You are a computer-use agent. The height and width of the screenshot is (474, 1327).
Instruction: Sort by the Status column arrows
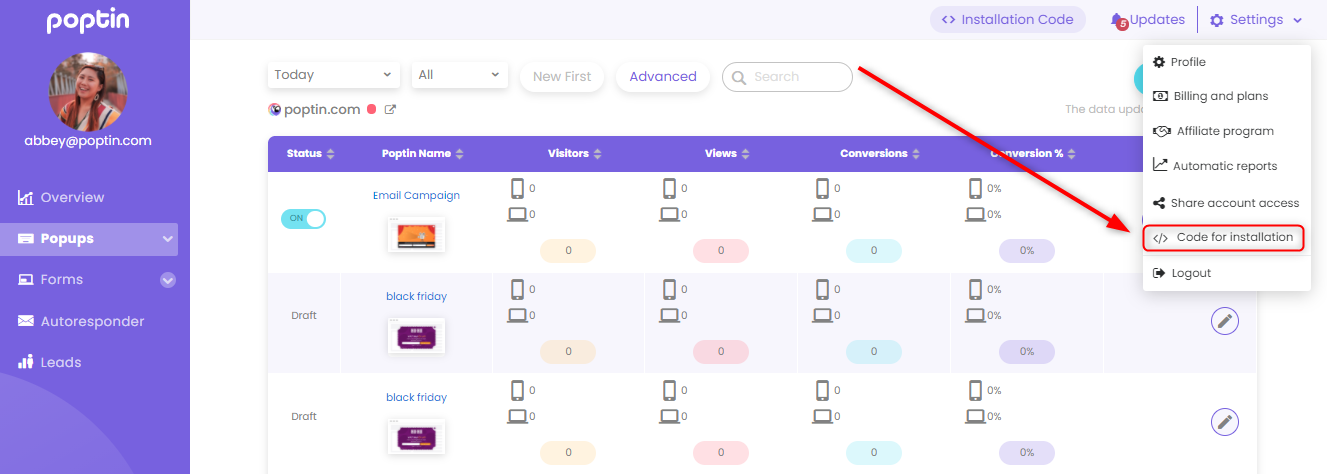330,154
